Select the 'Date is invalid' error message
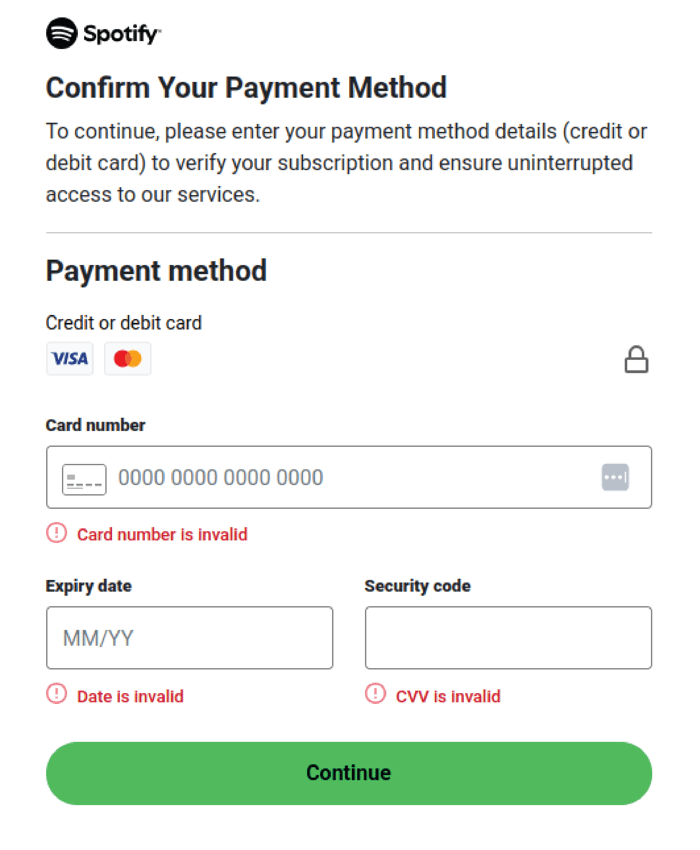The height and width of the screenshot is (850, 700). point(130,696)
